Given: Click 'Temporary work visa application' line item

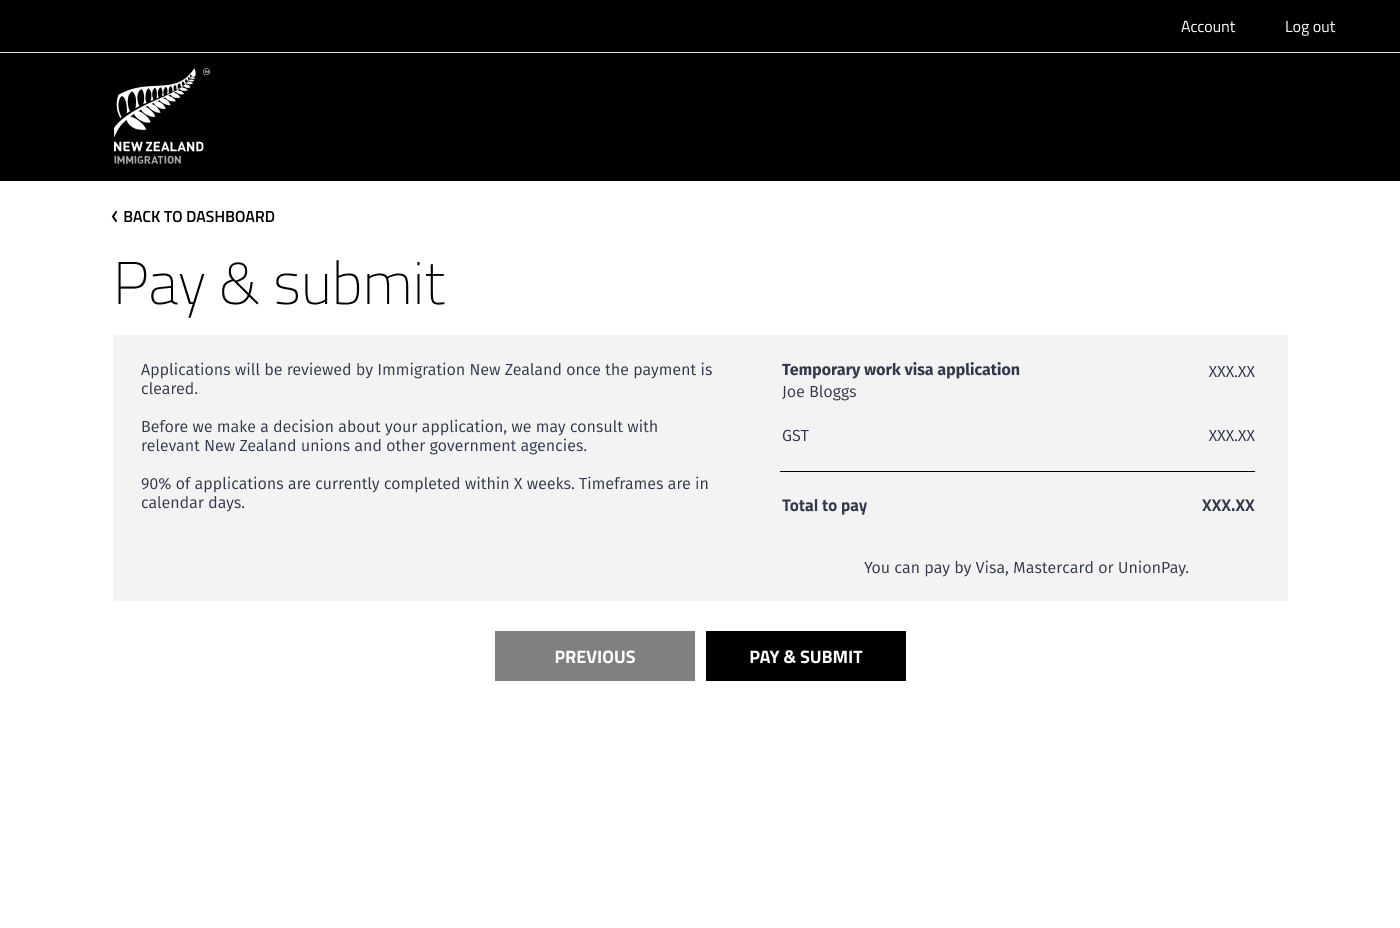Looking at the screenshot, I should coord(900,369).
